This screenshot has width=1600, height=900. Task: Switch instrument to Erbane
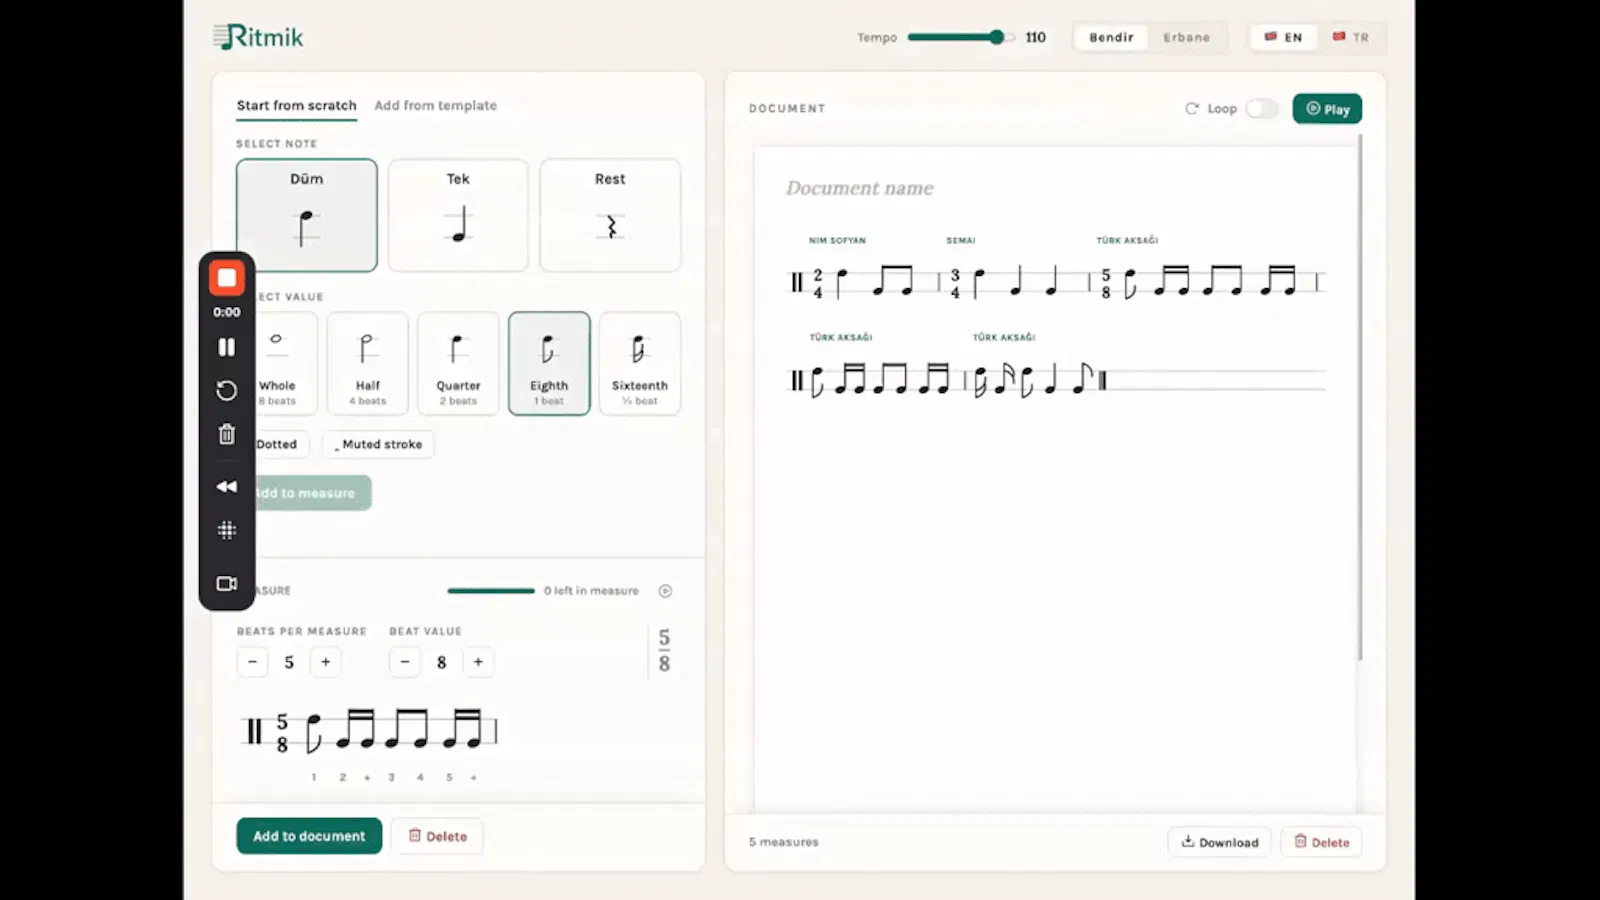tap(1186, 37)
